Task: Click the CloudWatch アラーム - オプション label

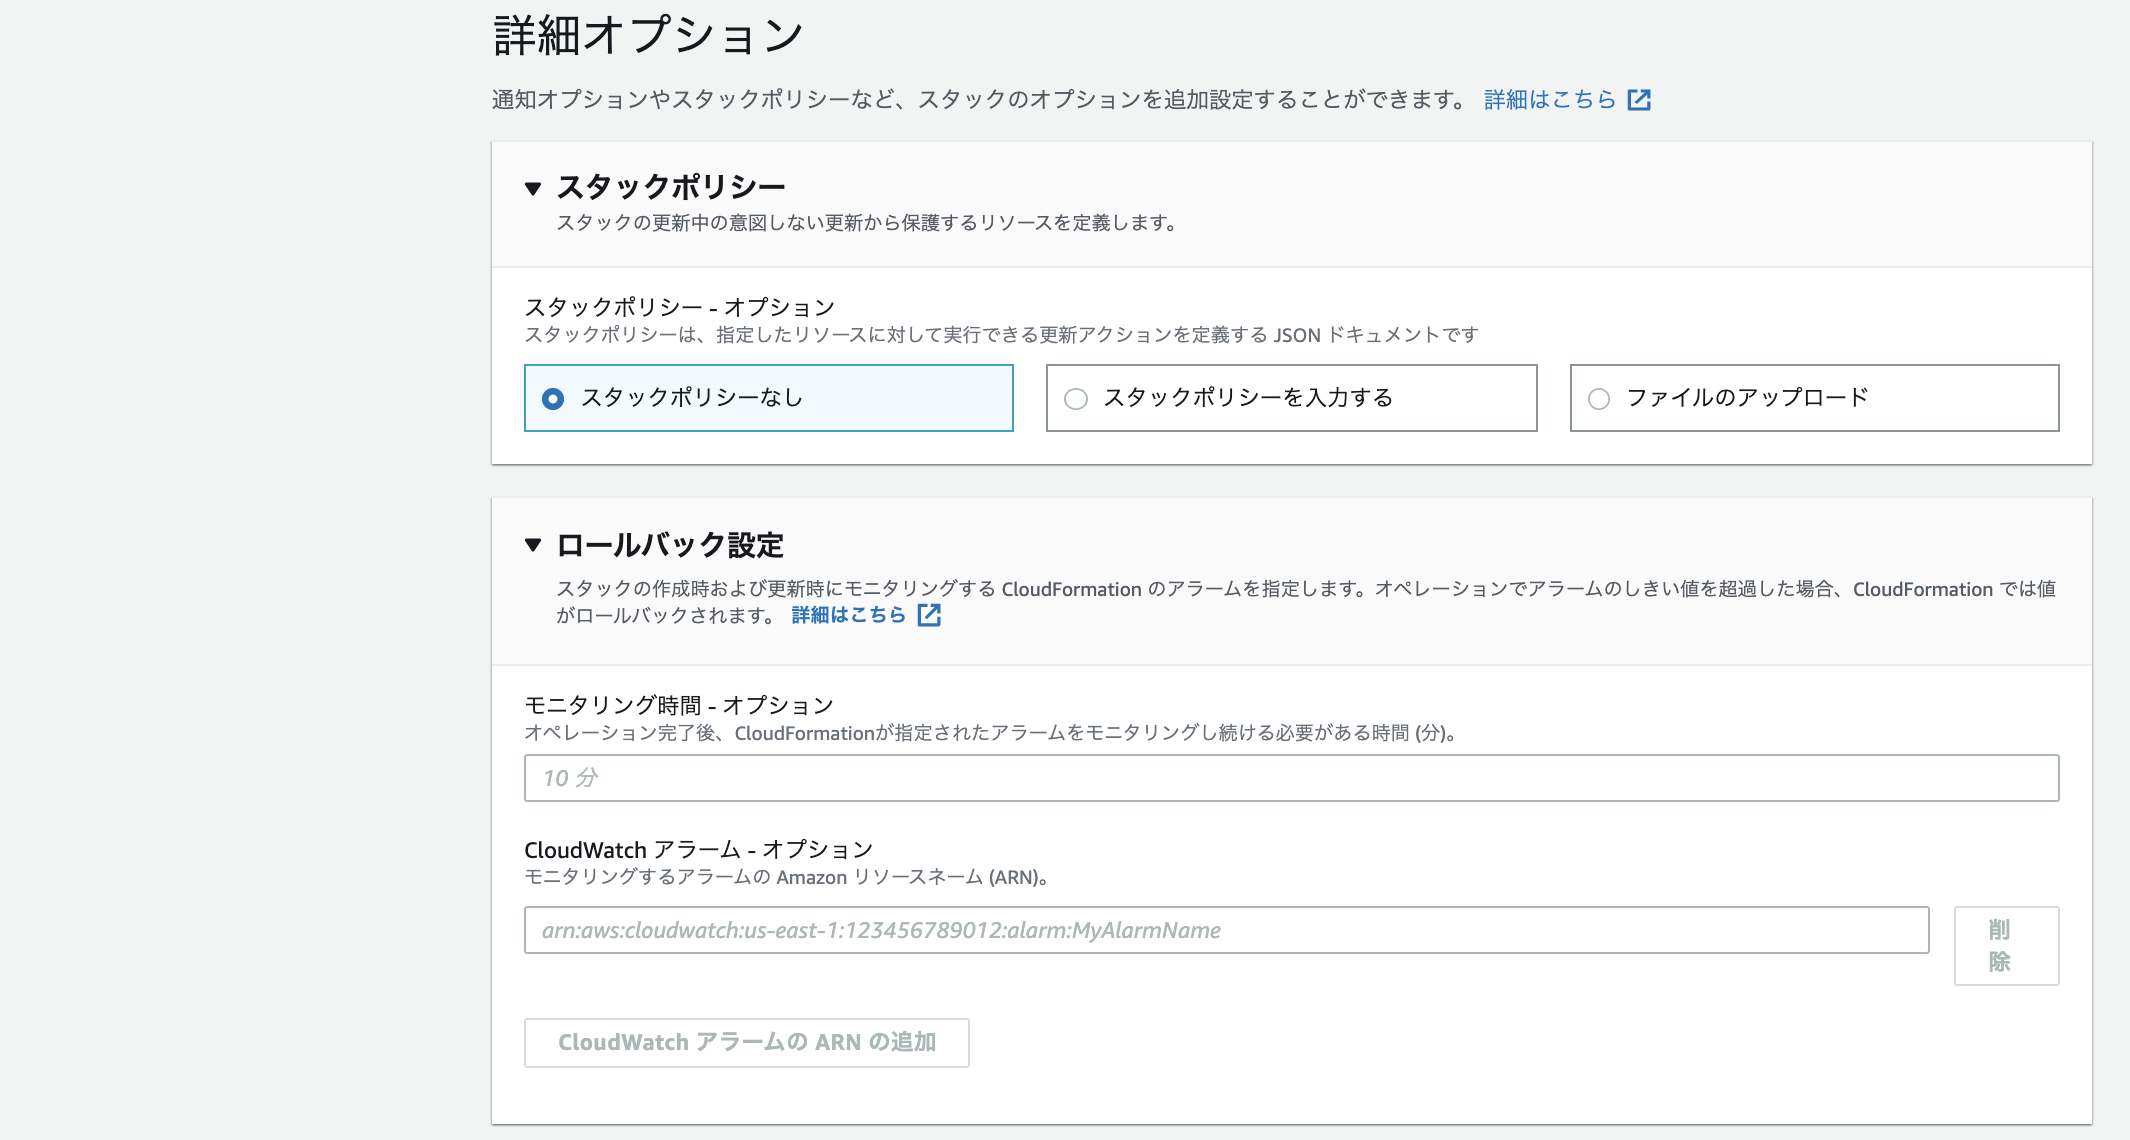Action: coord(699,850)
